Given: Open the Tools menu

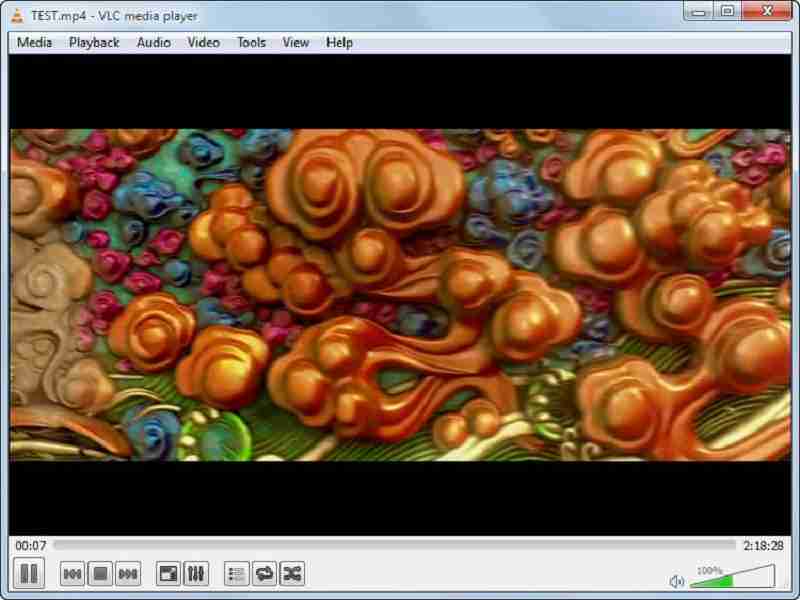Looking at the screenshot, I should 251,42.
